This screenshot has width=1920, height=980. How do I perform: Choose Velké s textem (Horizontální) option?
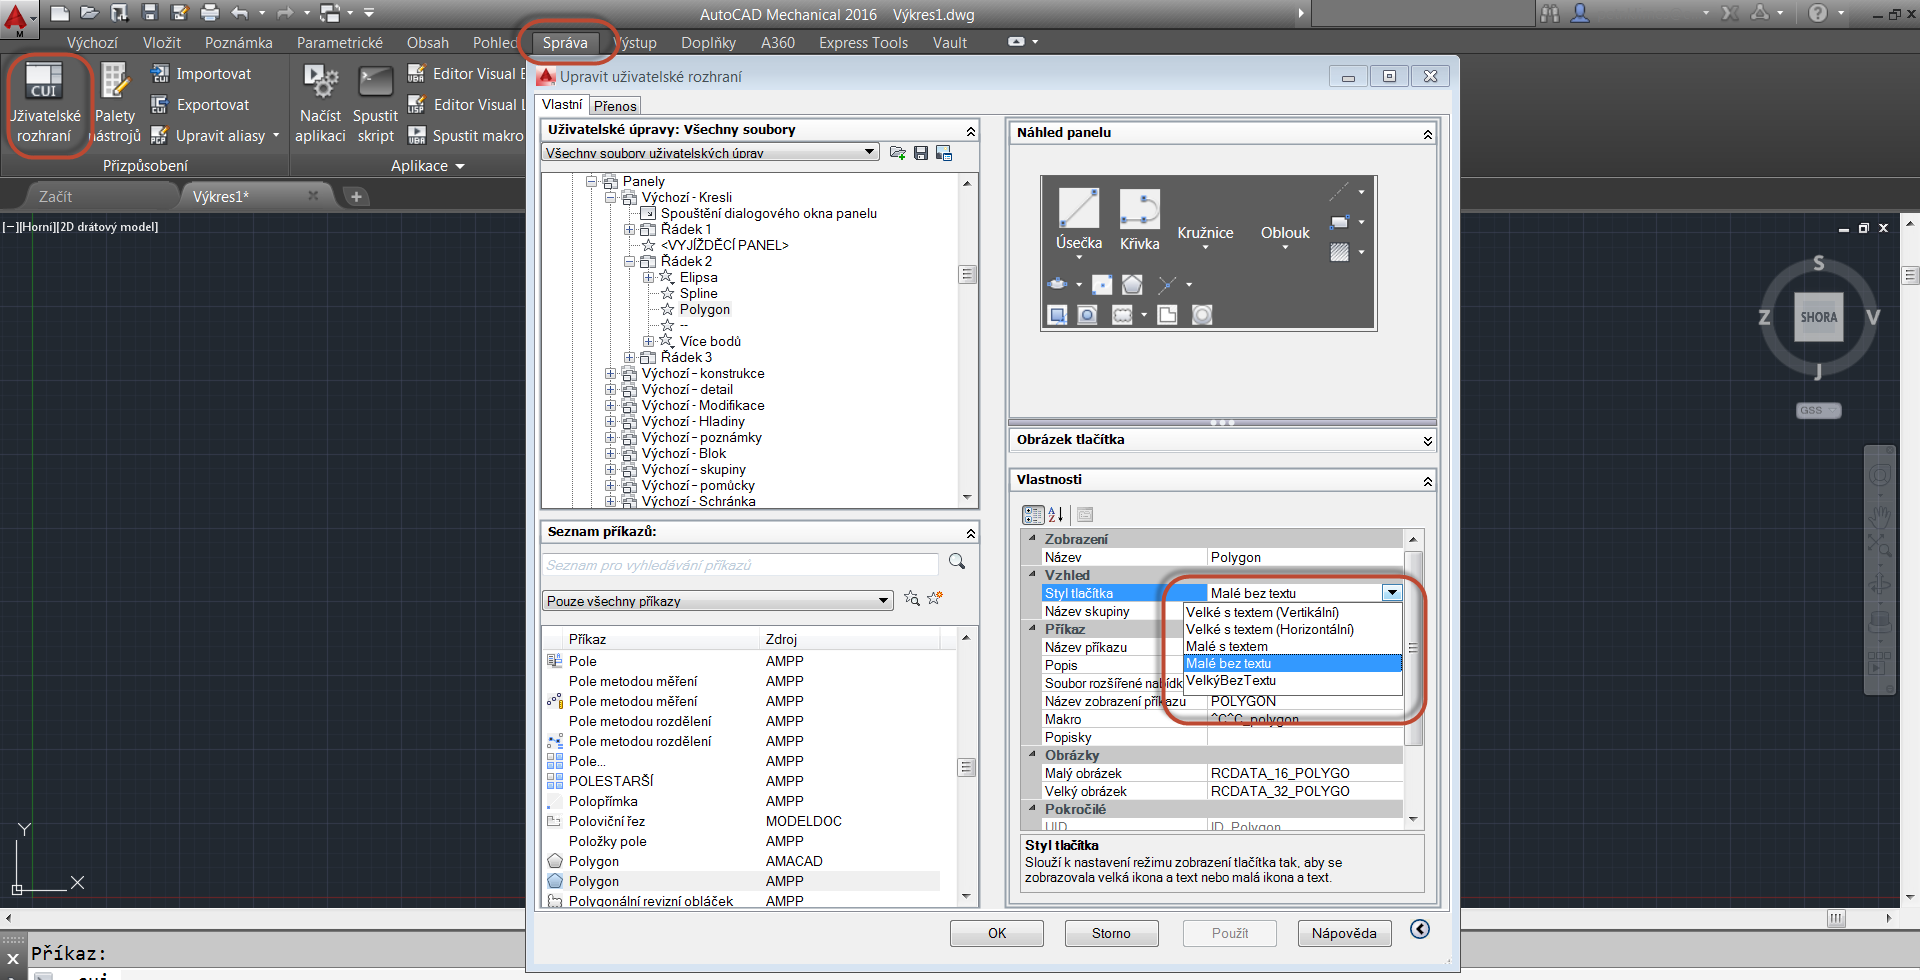coord(1269,630)
